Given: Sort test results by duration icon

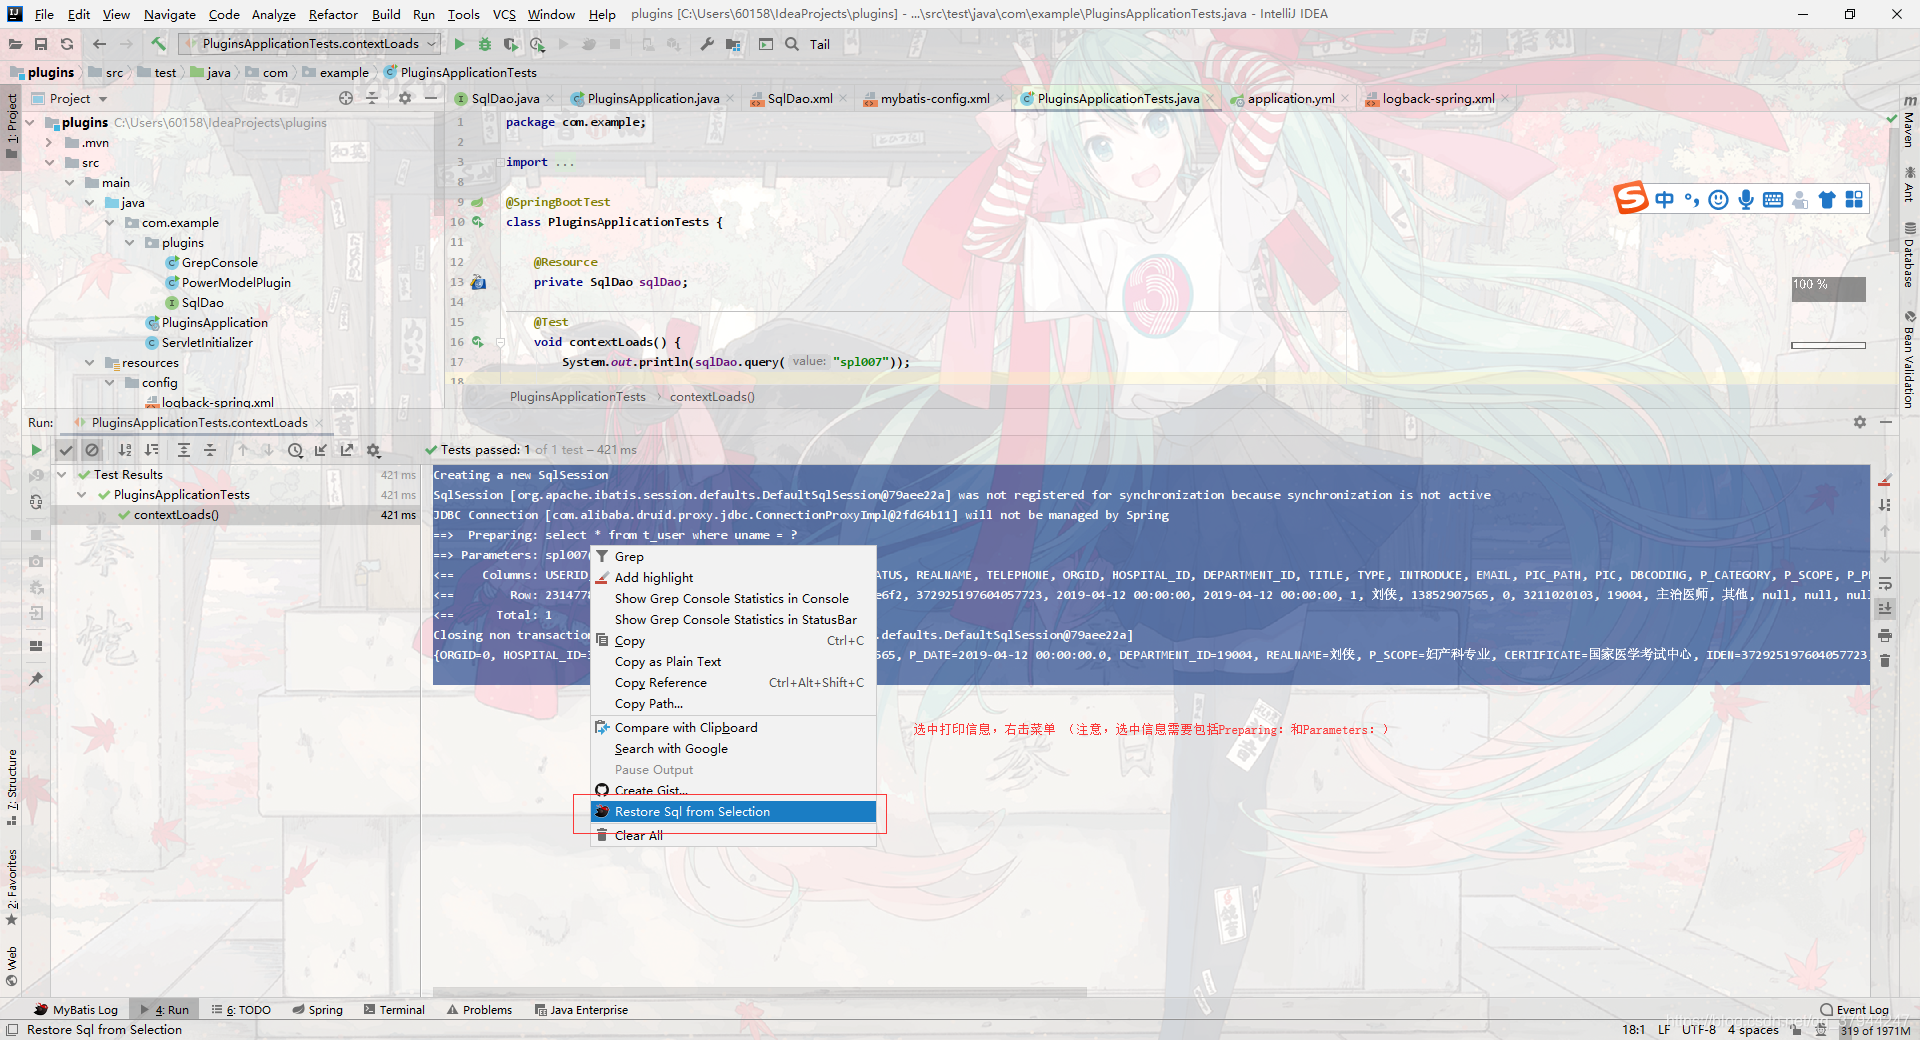Looking at the screenshot, I should click(151, 450).
